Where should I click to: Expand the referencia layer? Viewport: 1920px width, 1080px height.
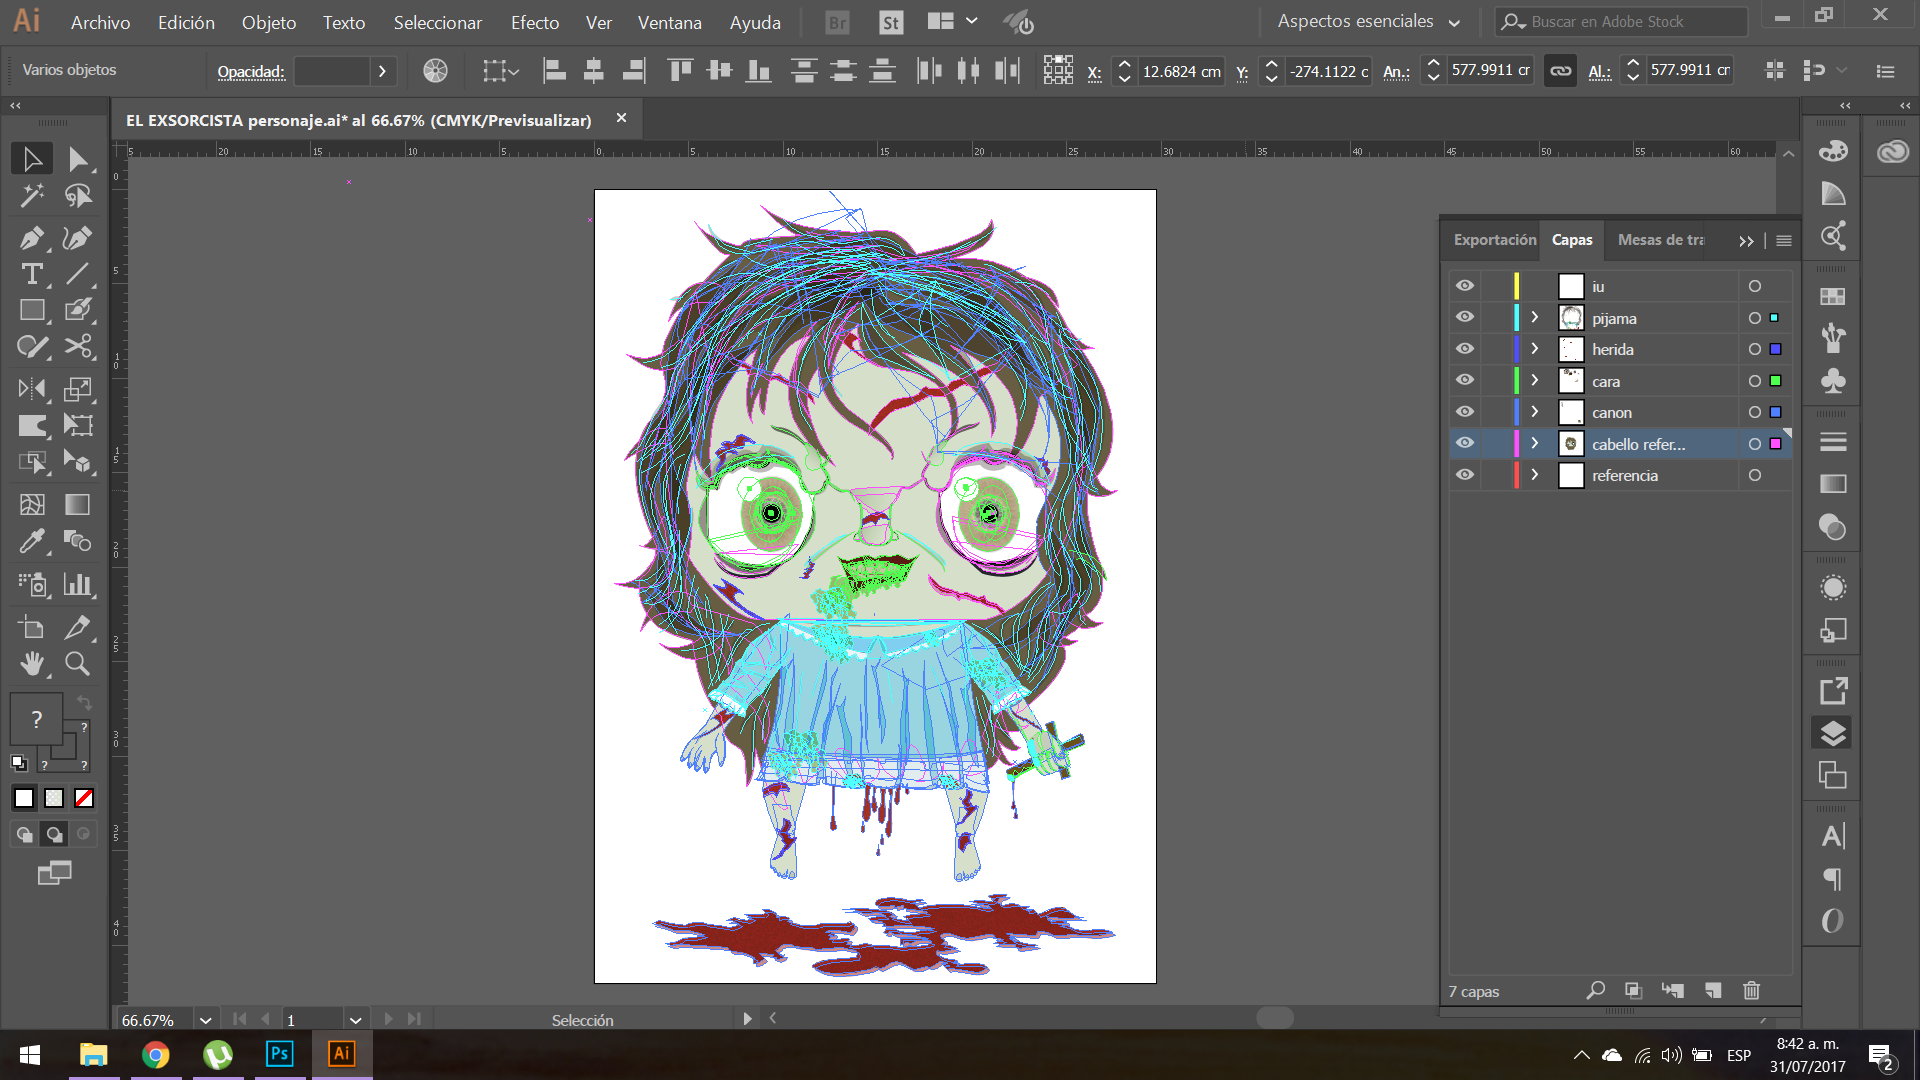[1535, 475]
